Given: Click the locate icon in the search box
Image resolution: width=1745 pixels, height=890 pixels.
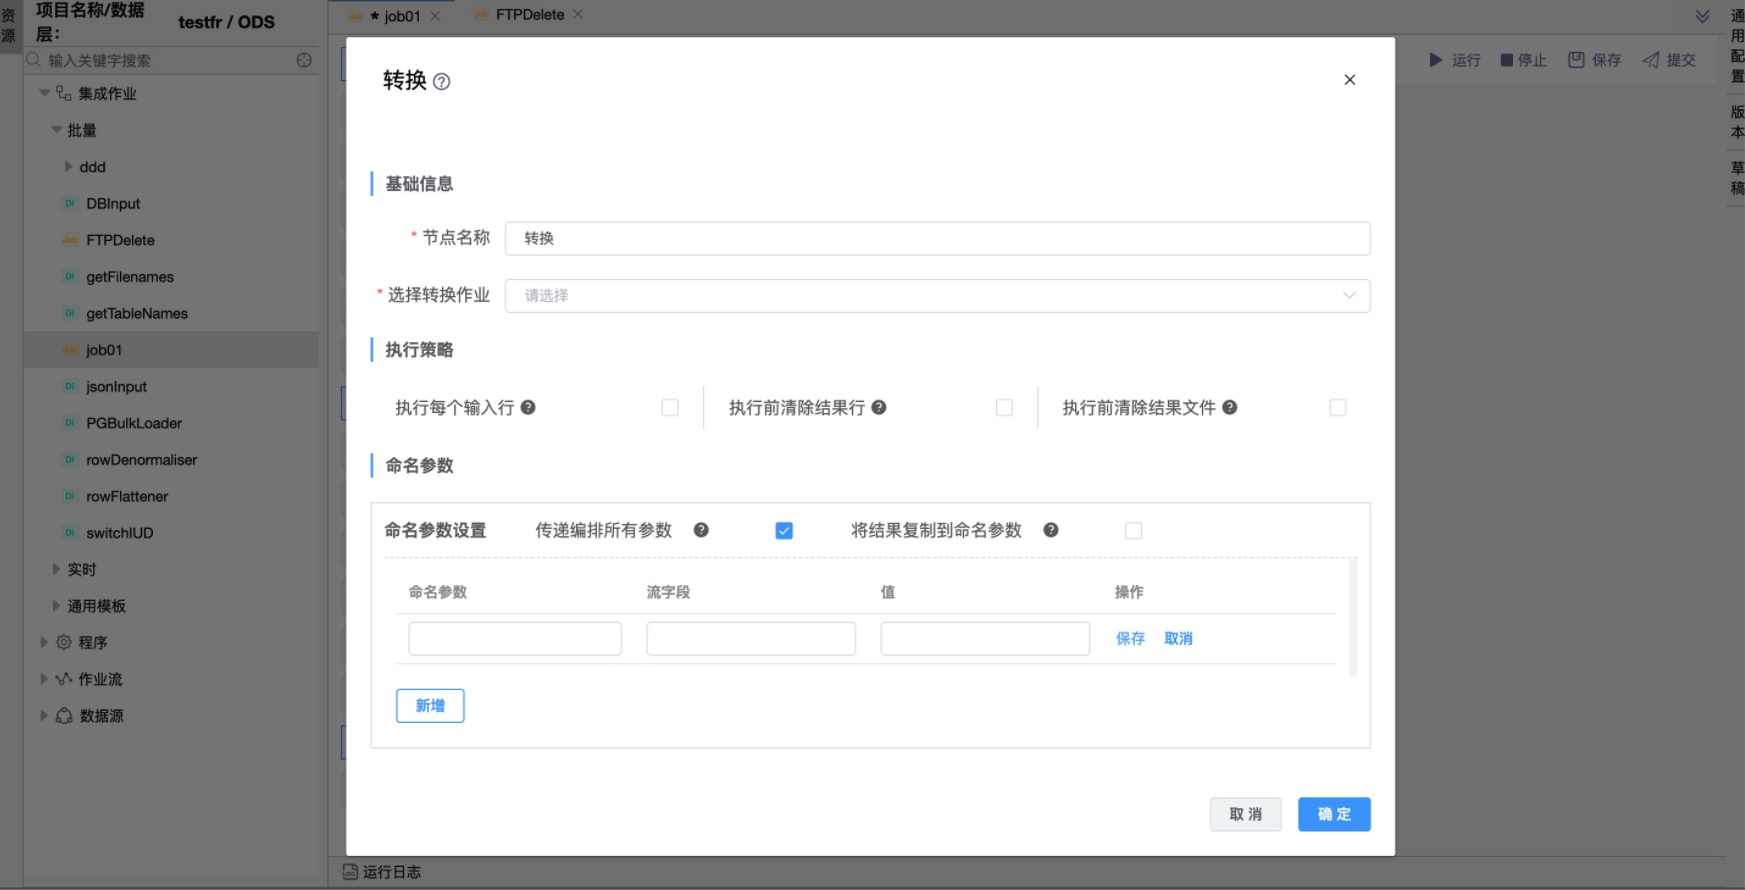Looking at the screenshot, I should 304,61.
